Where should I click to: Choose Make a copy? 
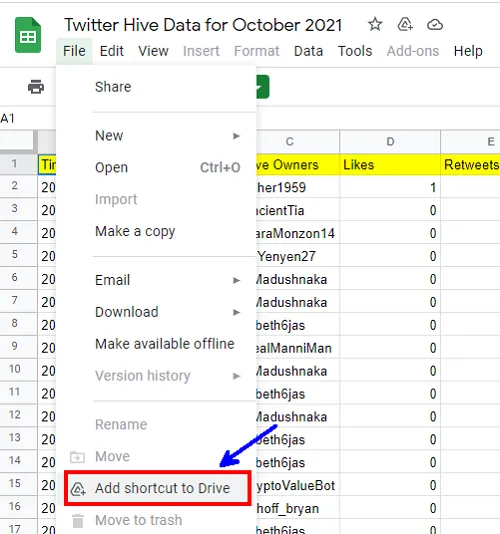point(156,231)
